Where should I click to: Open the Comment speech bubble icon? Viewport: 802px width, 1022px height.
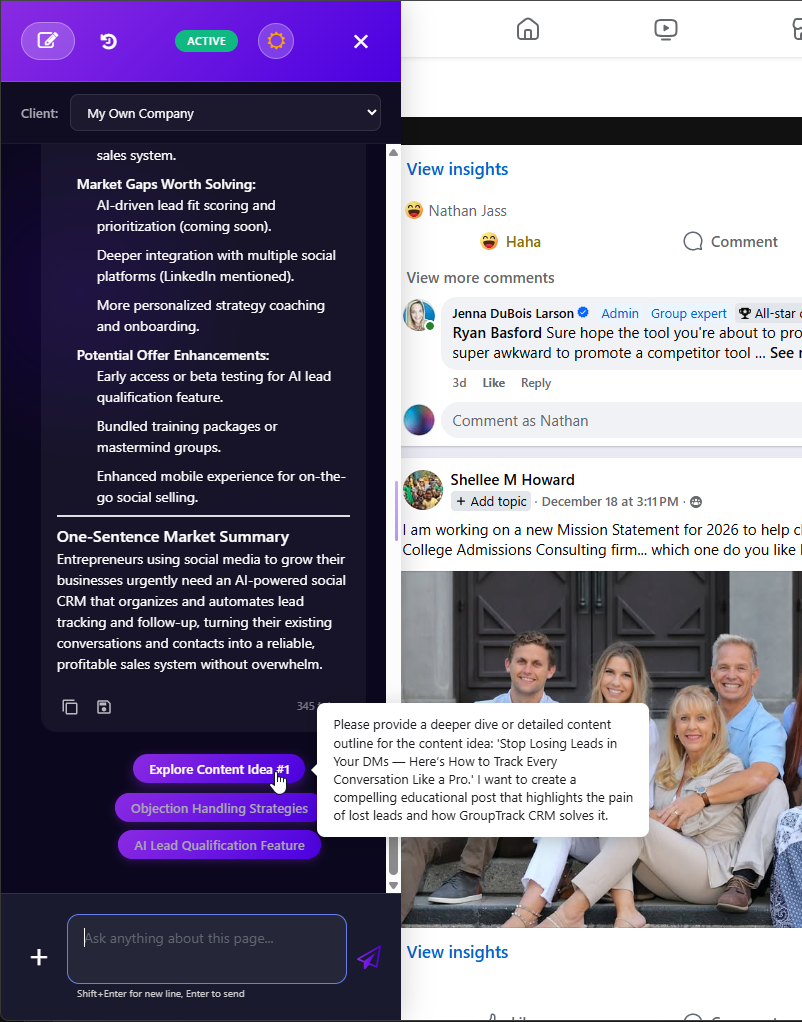(x=692, y=241)
